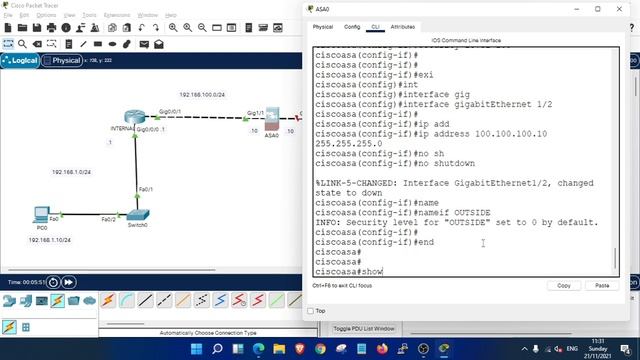Click the INTERNAL router in workspace

click(135, 117)
